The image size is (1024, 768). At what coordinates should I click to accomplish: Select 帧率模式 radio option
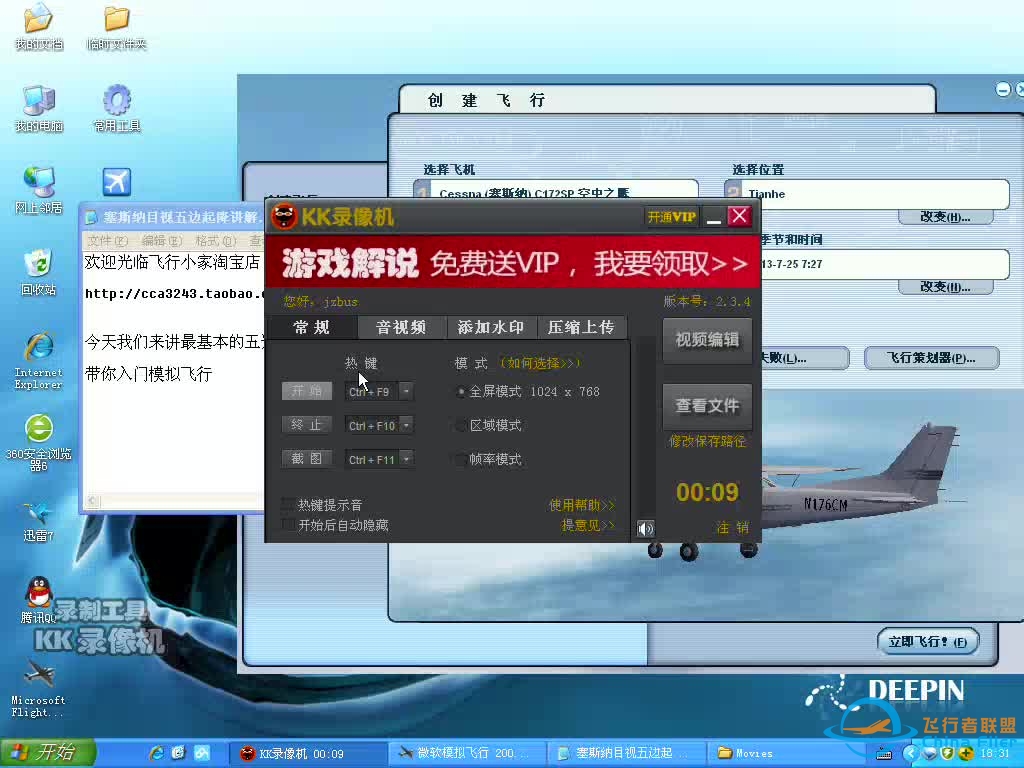[461, 459]
